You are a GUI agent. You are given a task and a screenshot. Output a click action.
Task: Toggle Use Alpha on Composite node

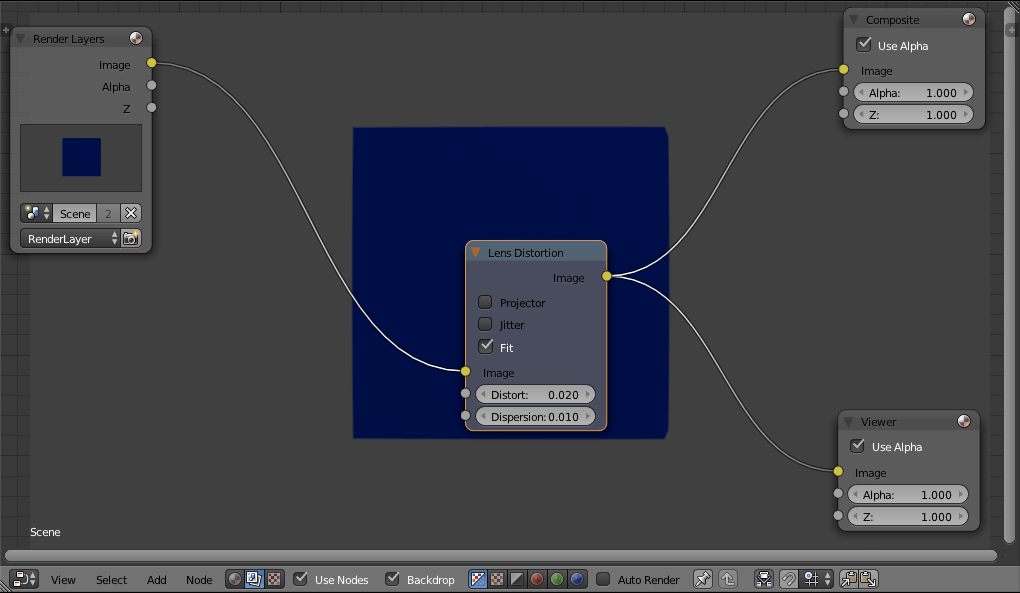864,45
